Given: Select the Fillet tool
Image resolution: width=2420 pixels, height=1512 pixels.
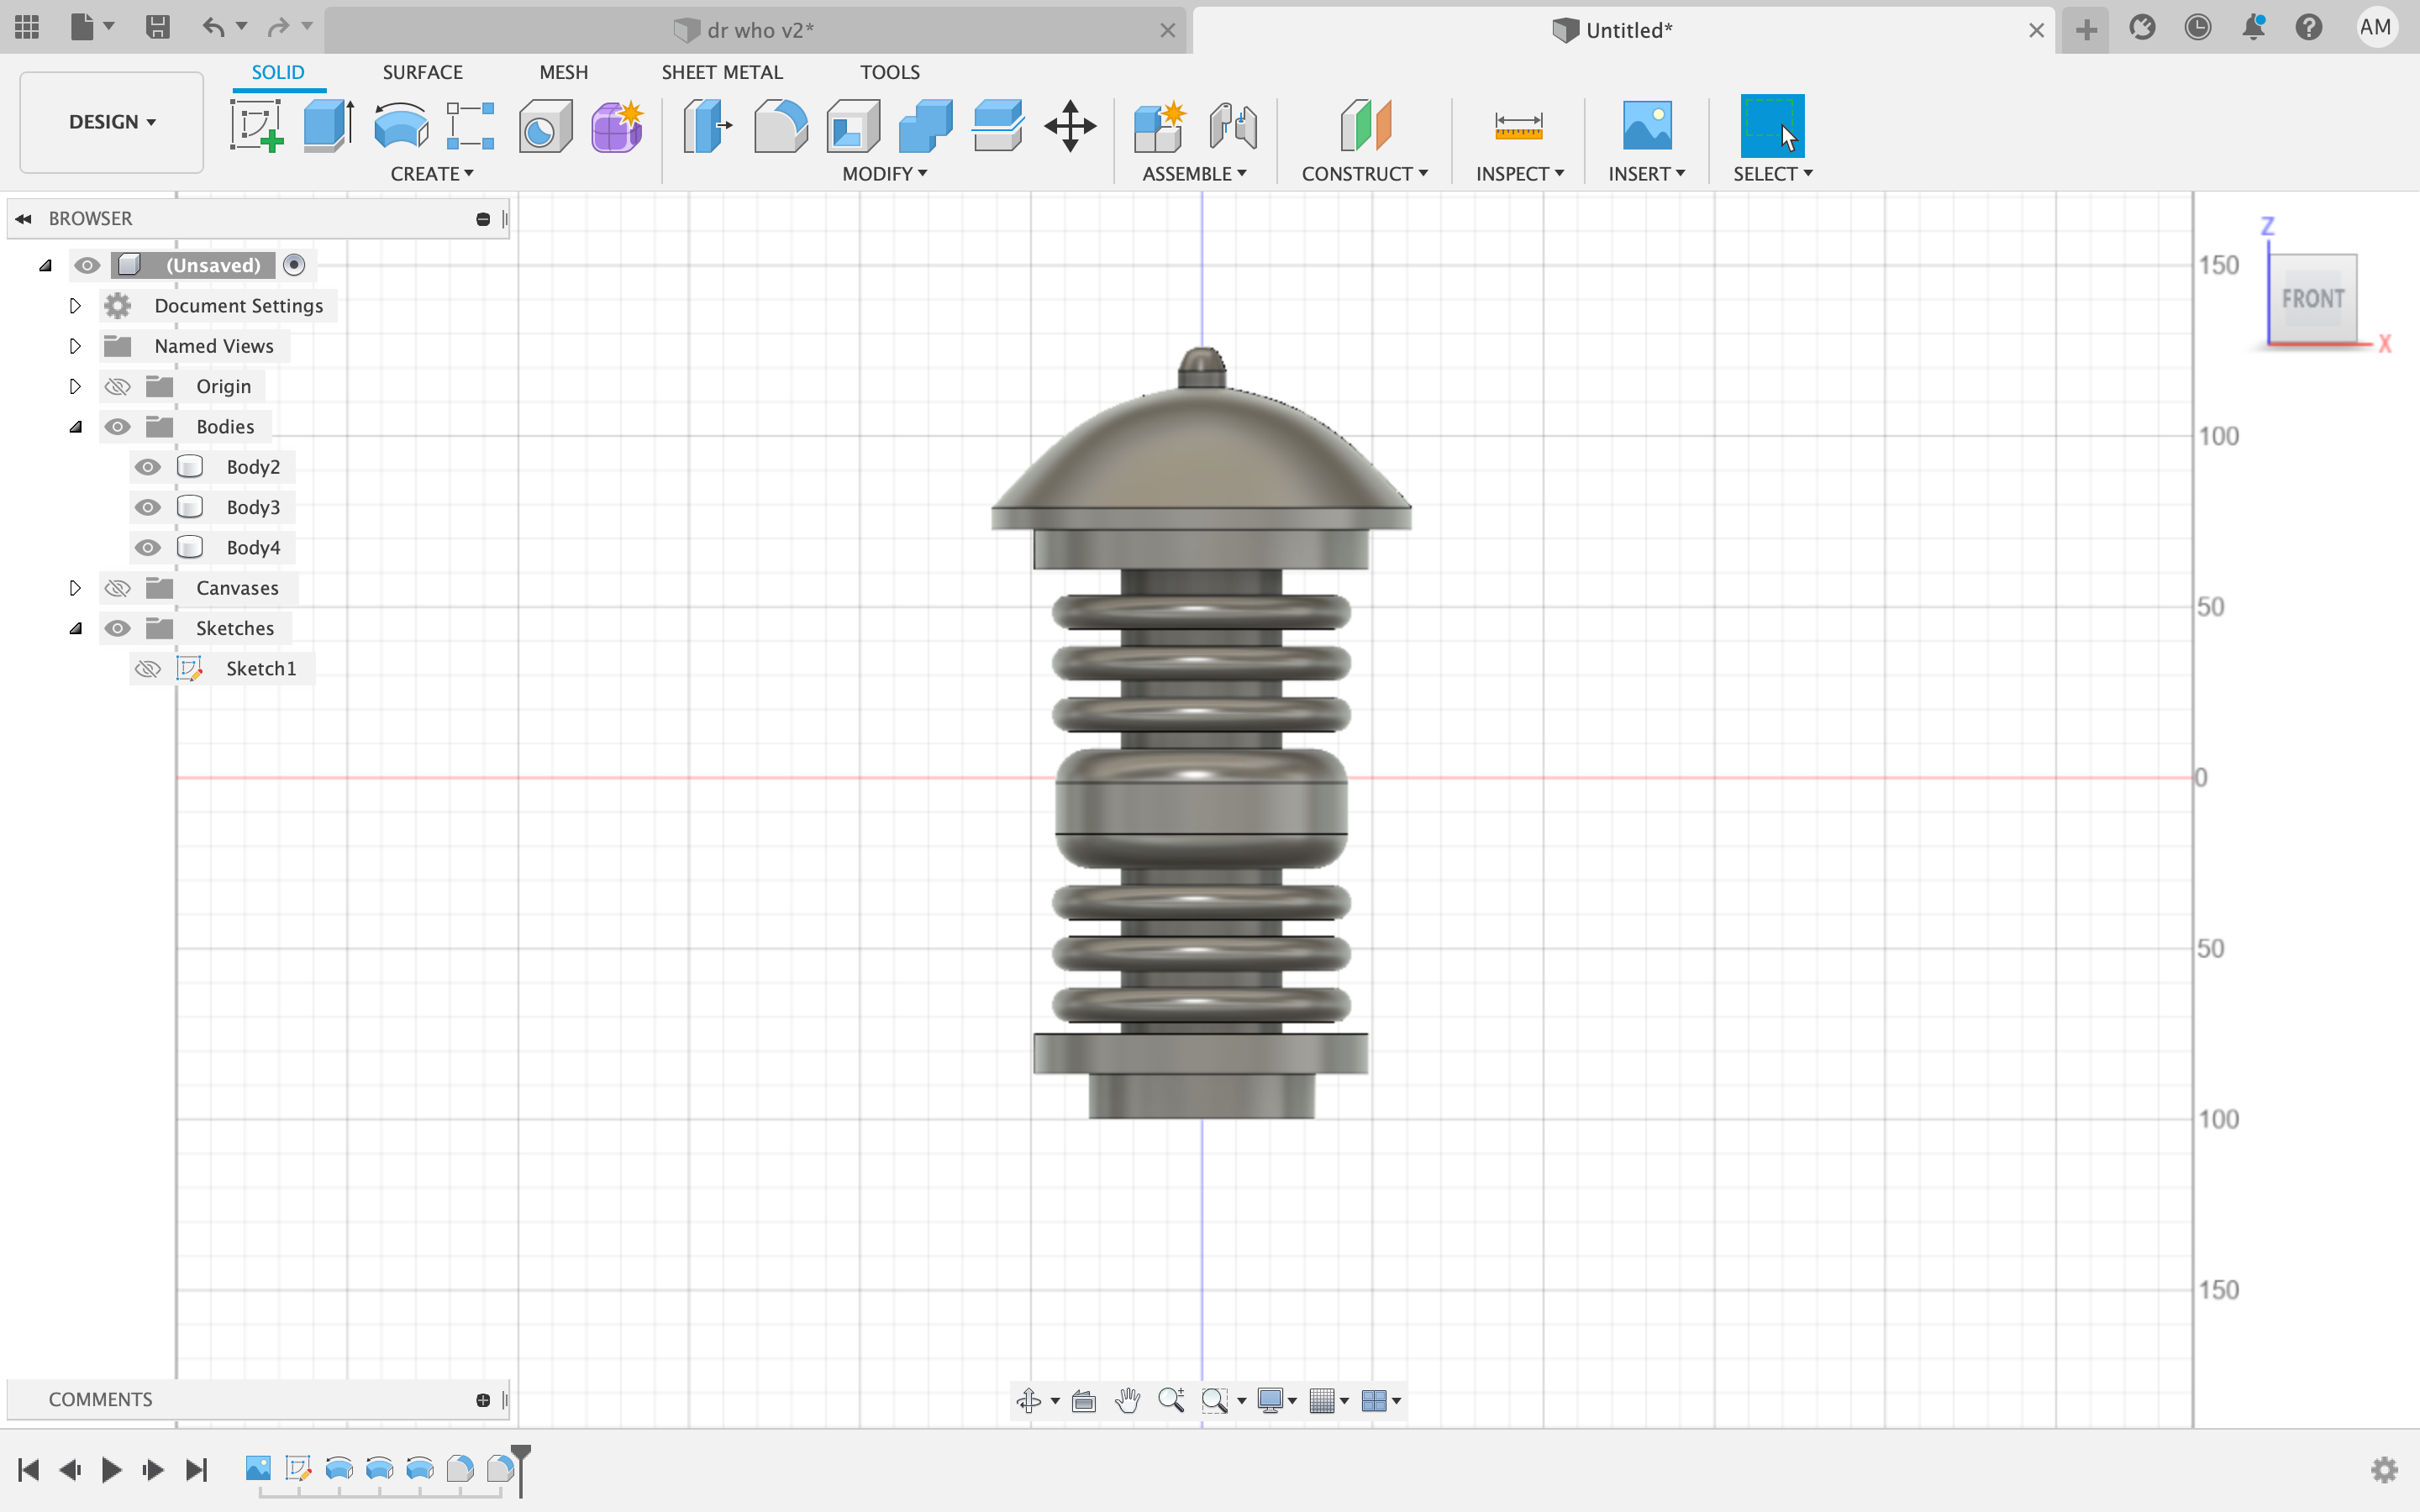Looking at the screenshot, I should tap(780, 126).
